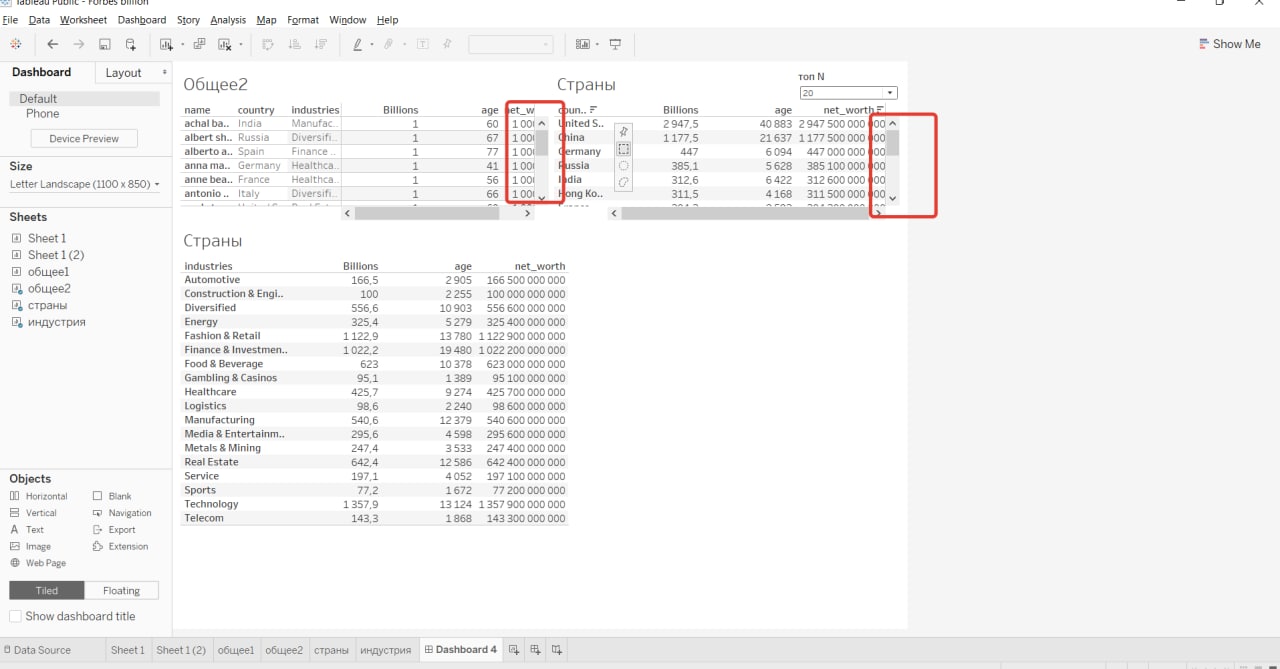Click the New Dashboard tab icon
The width and height of the screenshot is (1280, 669).
(x=535, y=650)
